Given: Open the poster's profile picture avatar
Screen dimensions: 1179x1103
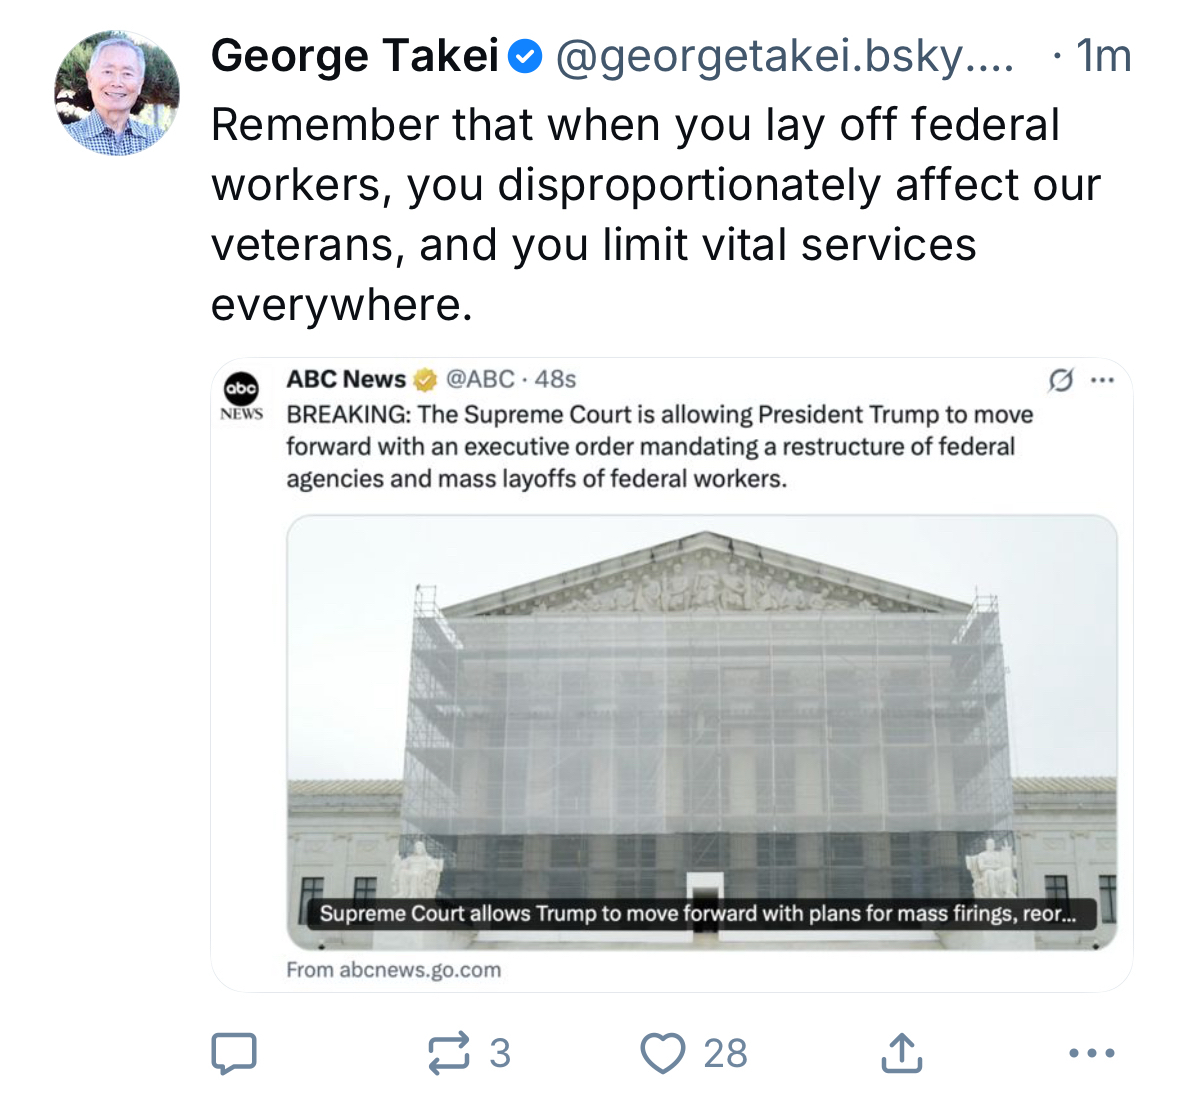Looking at the screenshot, I should pos(117,93).
